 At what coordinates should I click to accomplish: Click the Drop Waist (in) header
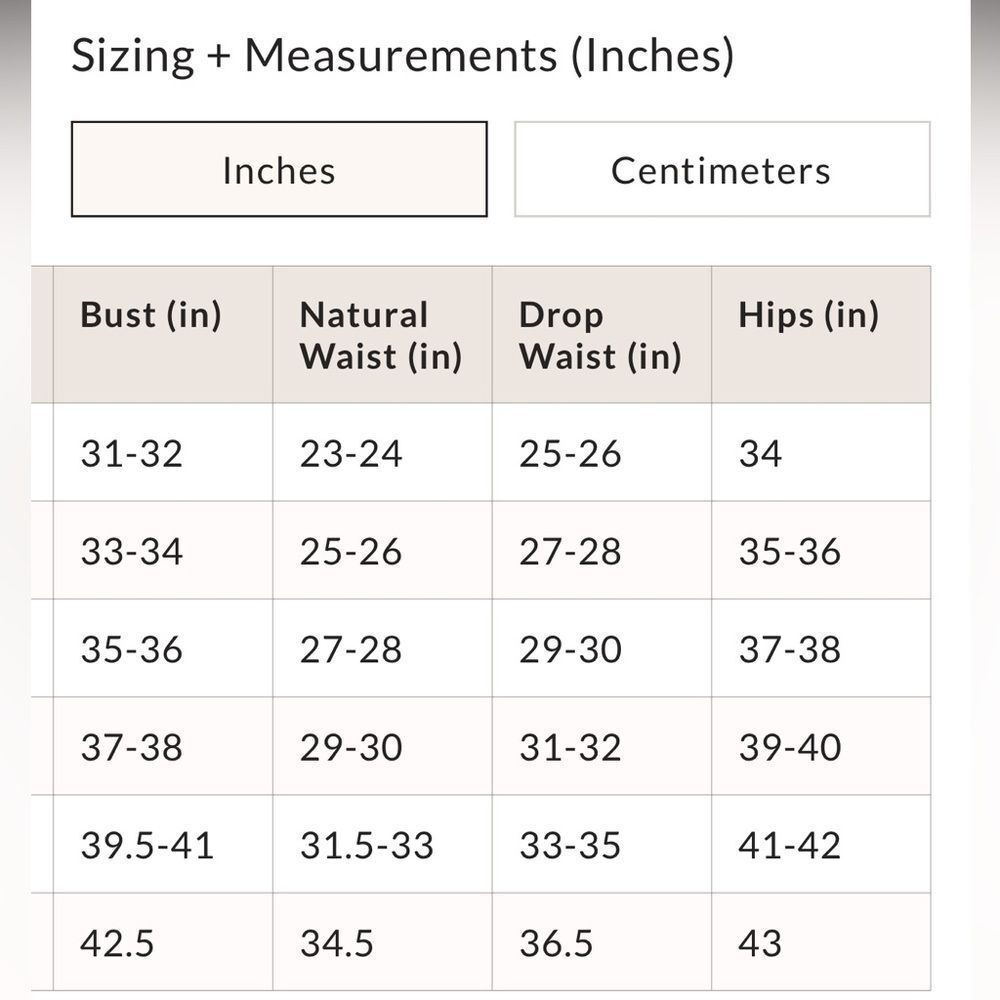pos(601,335)
